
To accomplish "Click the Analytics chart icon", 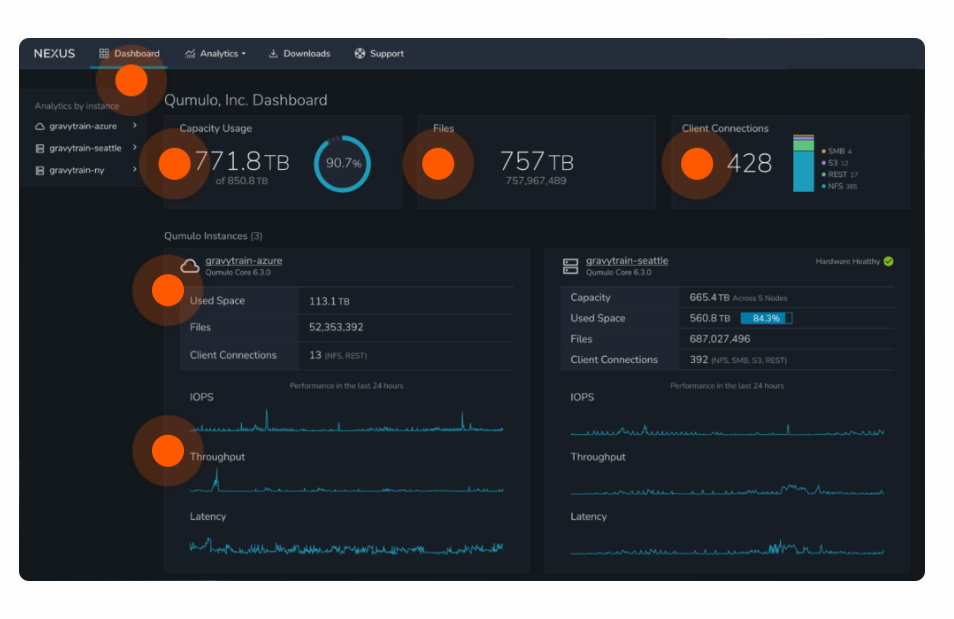I will [x=189, y=53].
